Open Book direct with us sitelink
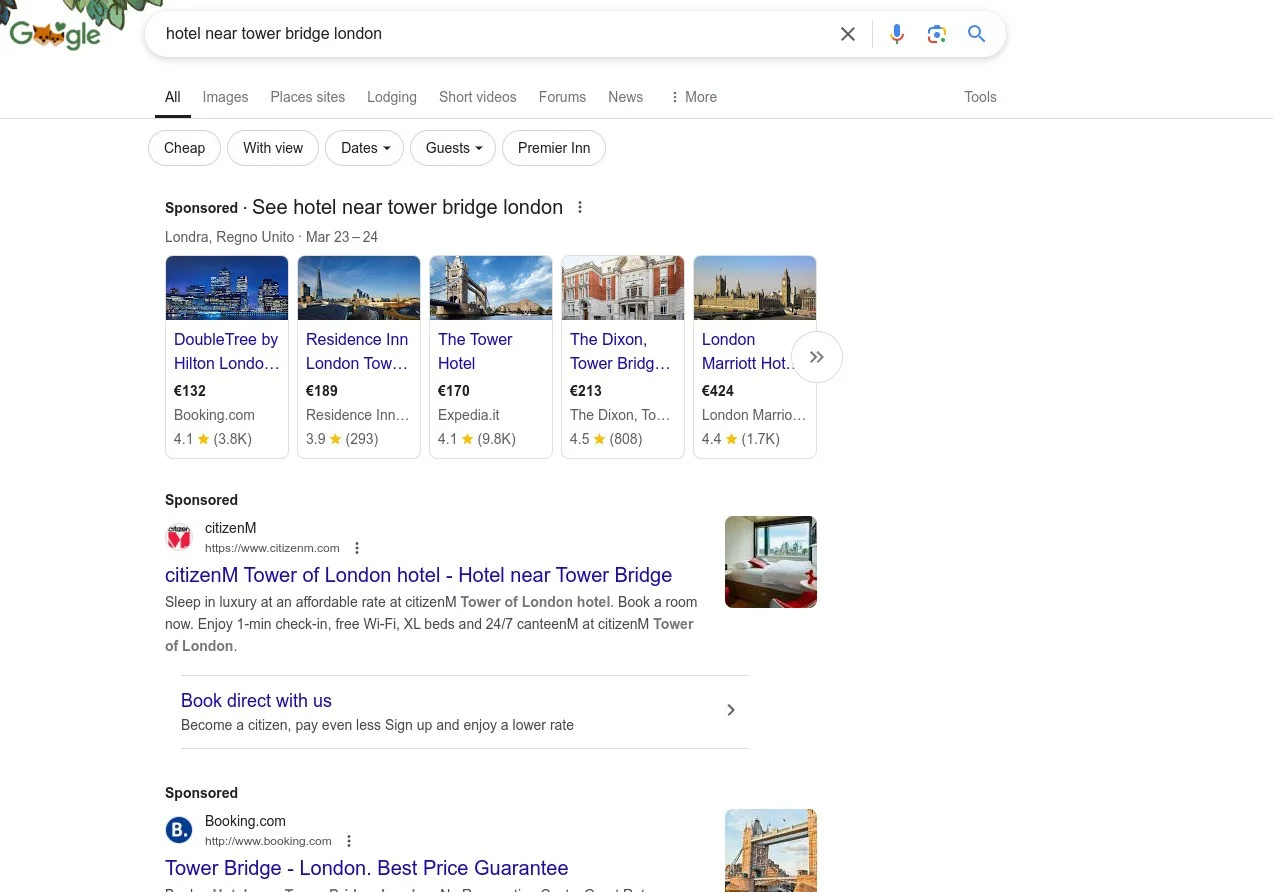The height and width of the screenshot is (892, 1273). click(x=256, y=701)
